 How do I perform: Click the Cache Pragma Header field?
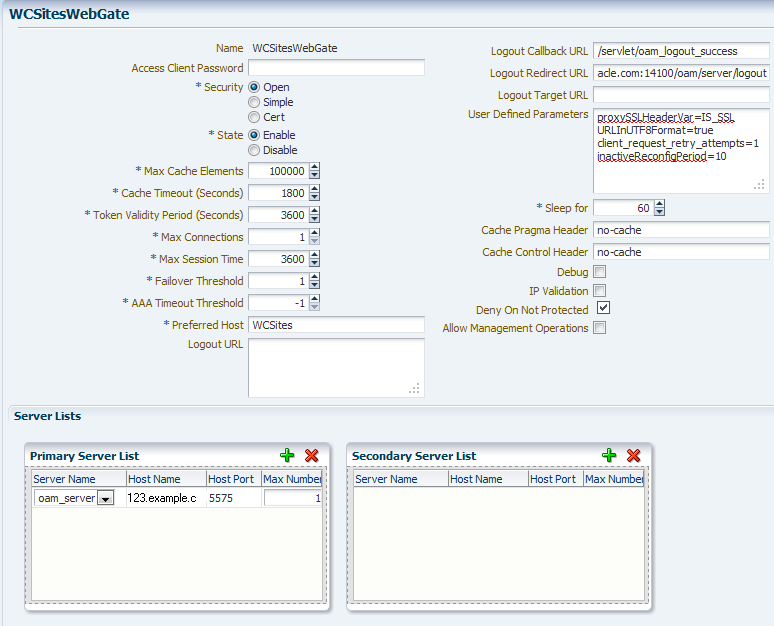(681, 230)
